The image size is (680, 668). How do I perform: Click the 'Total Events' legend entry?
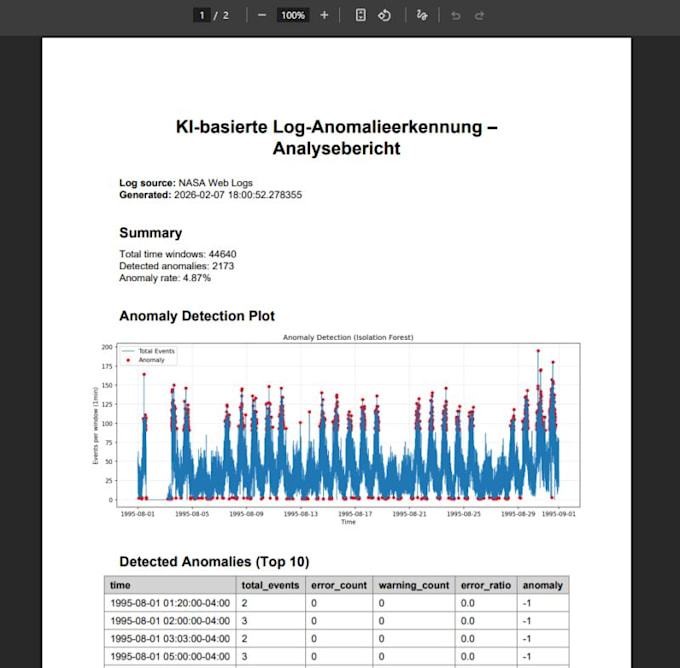pos(148,351)
